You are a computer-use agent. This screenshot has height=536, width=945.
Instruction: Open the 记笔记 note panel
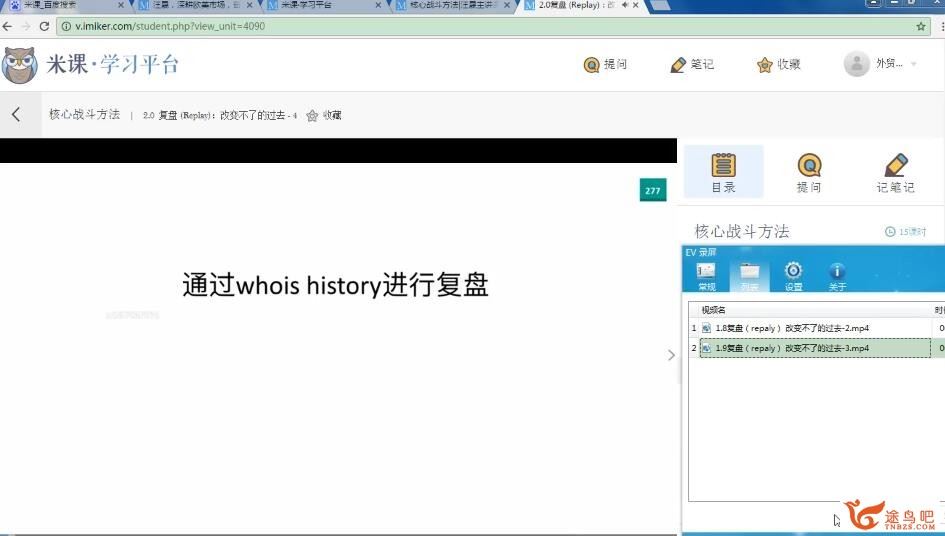coord(896,172)
